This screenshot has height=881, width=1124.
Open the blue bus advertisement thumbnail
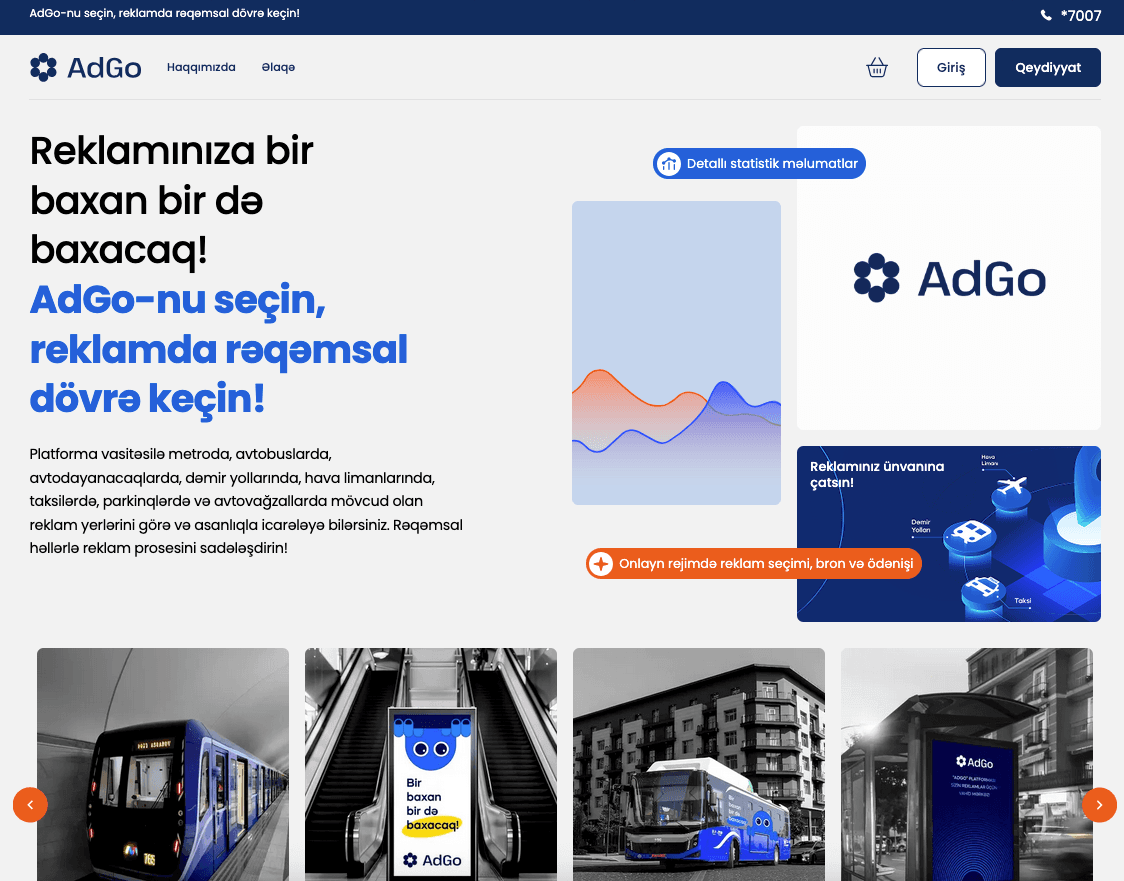click(699, 765)
